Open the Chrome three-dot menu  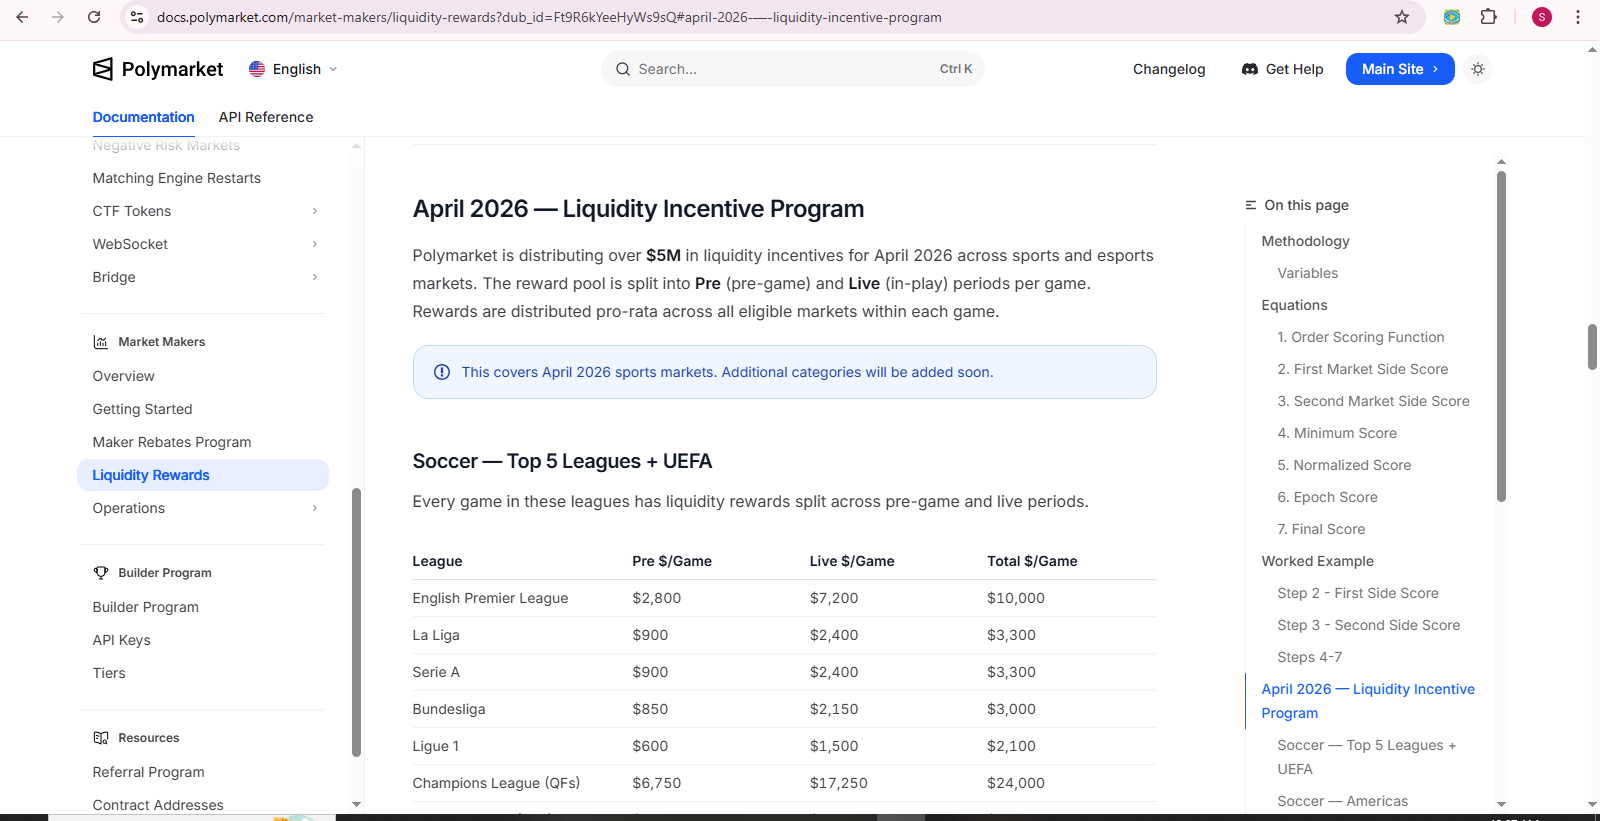1578,17
